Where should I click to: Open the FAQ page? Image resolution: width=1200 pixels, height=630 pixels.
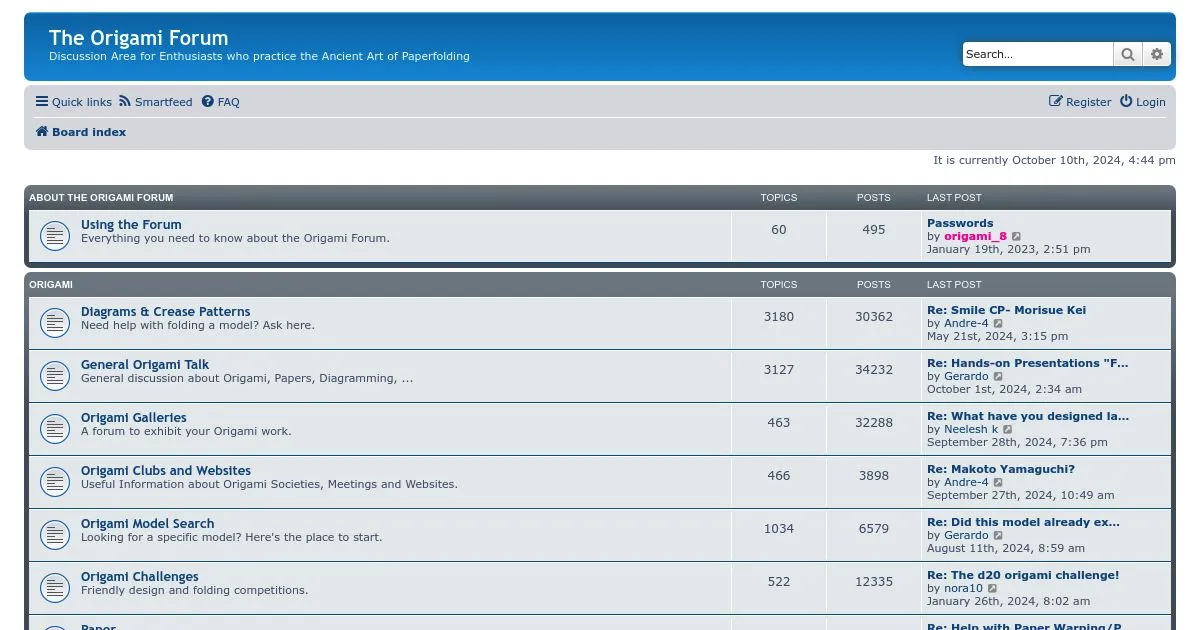[221, 102]
